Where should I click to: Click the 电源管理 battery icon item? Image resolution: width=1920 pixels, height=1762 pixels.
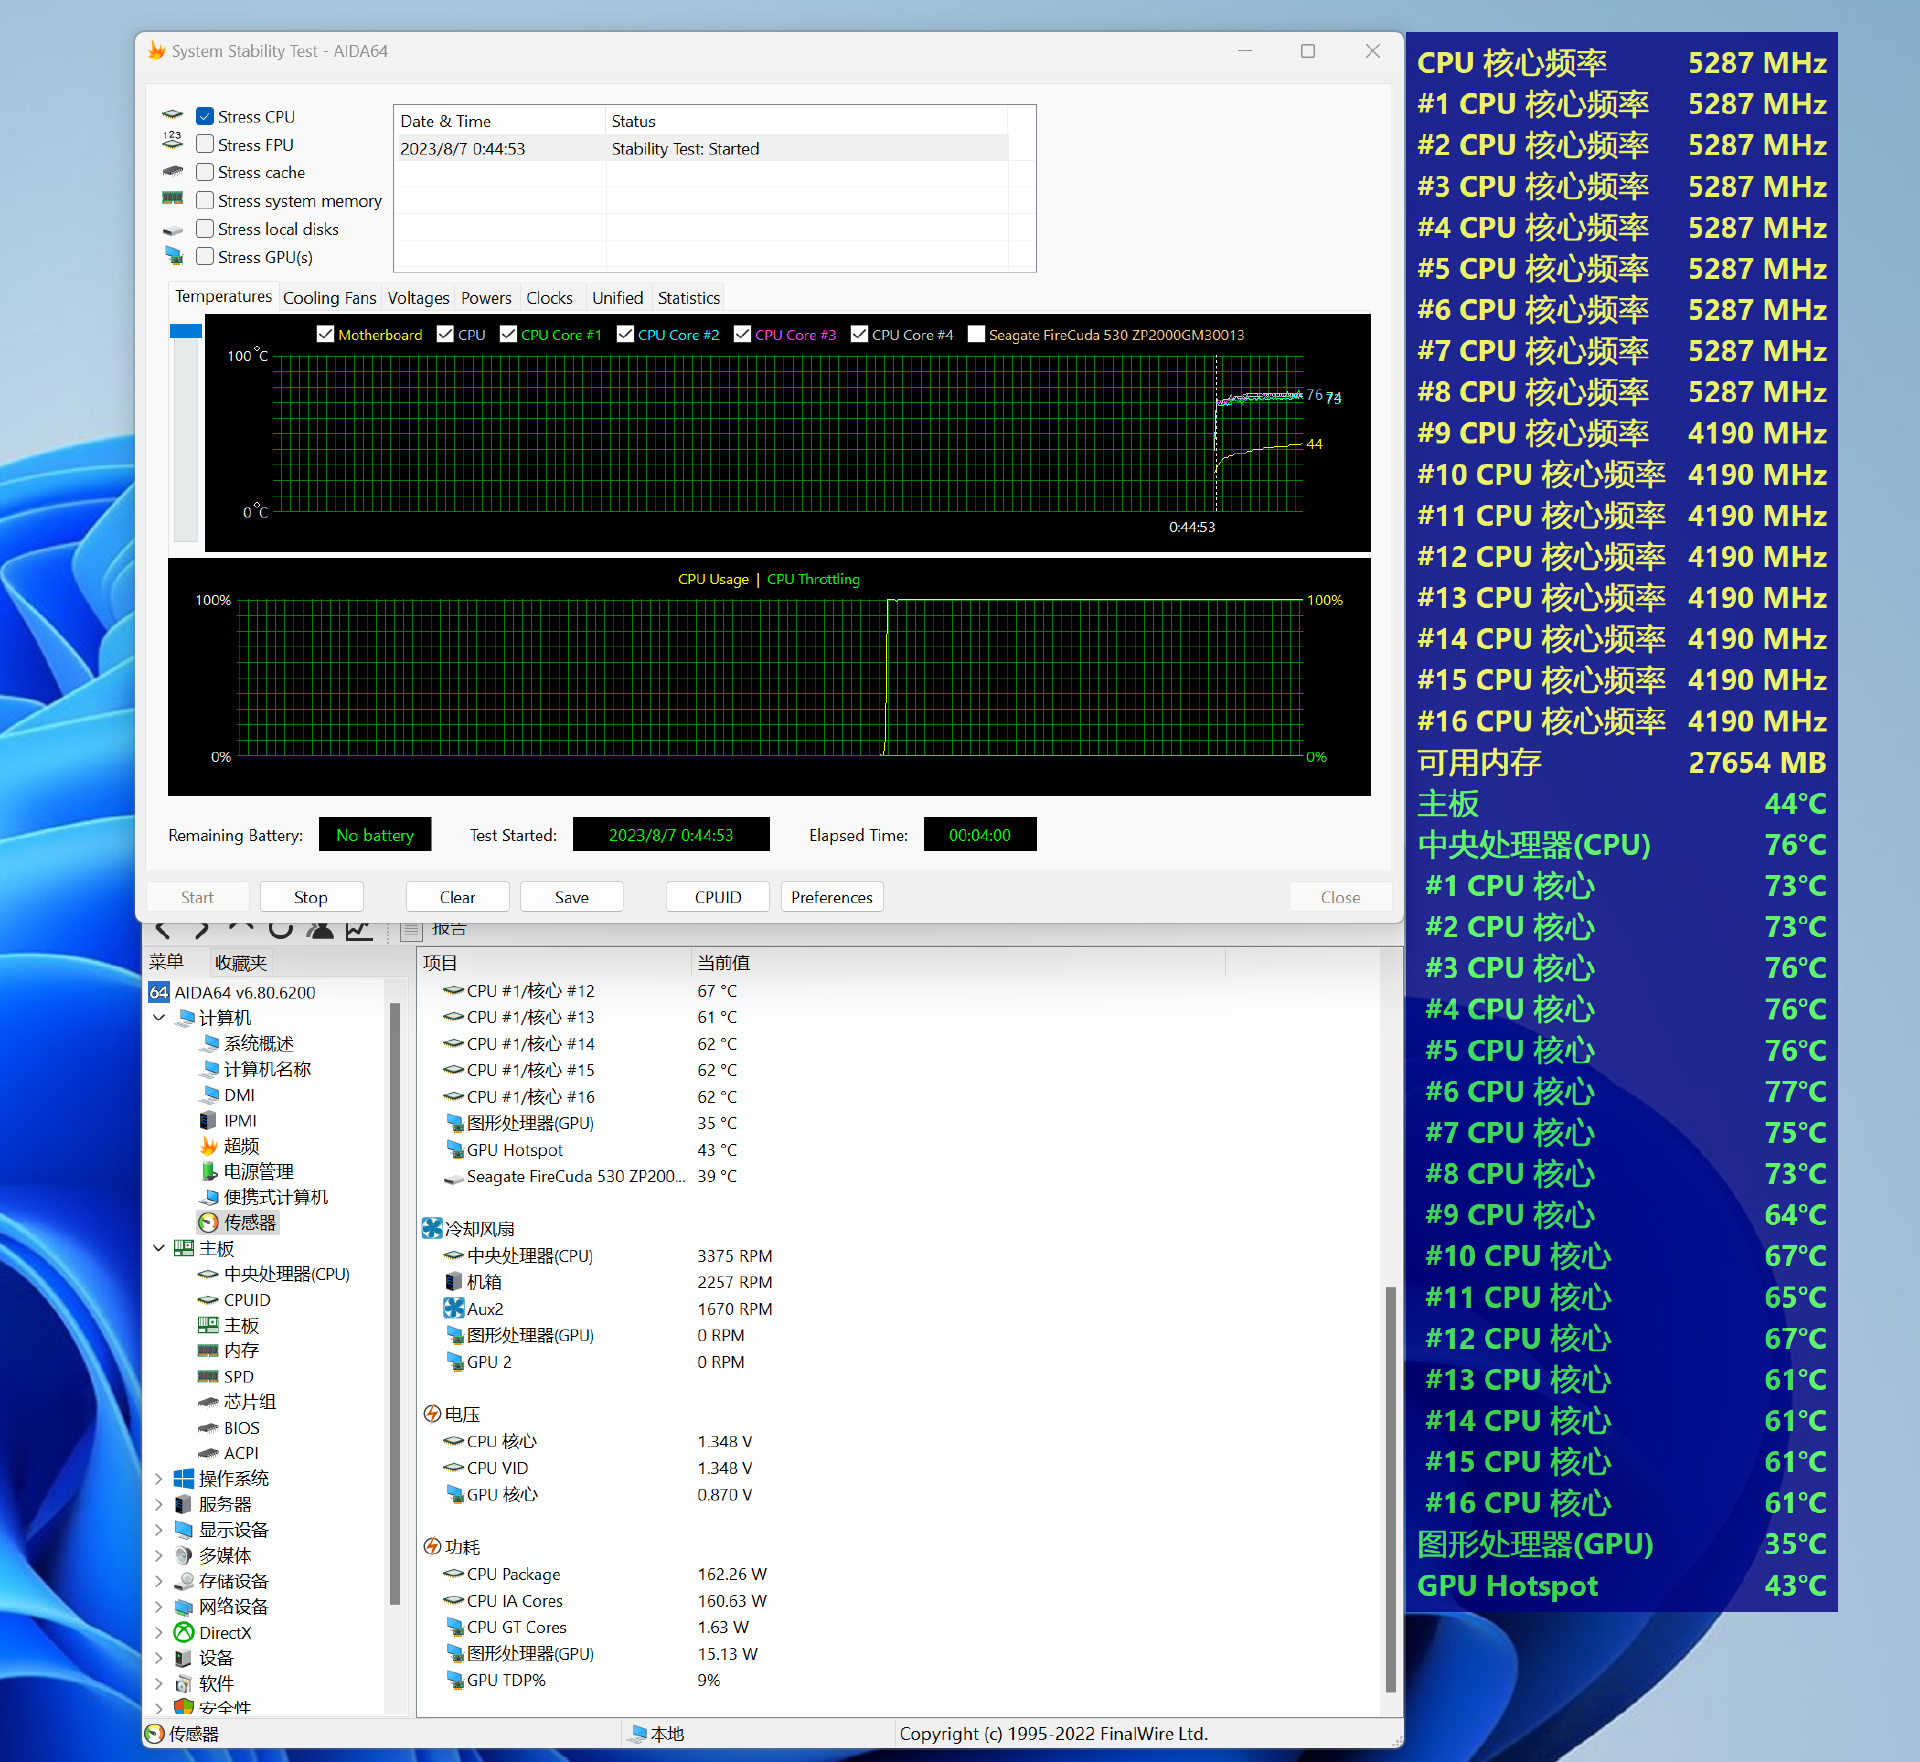pyautogui.click(x=209, y=1171)
